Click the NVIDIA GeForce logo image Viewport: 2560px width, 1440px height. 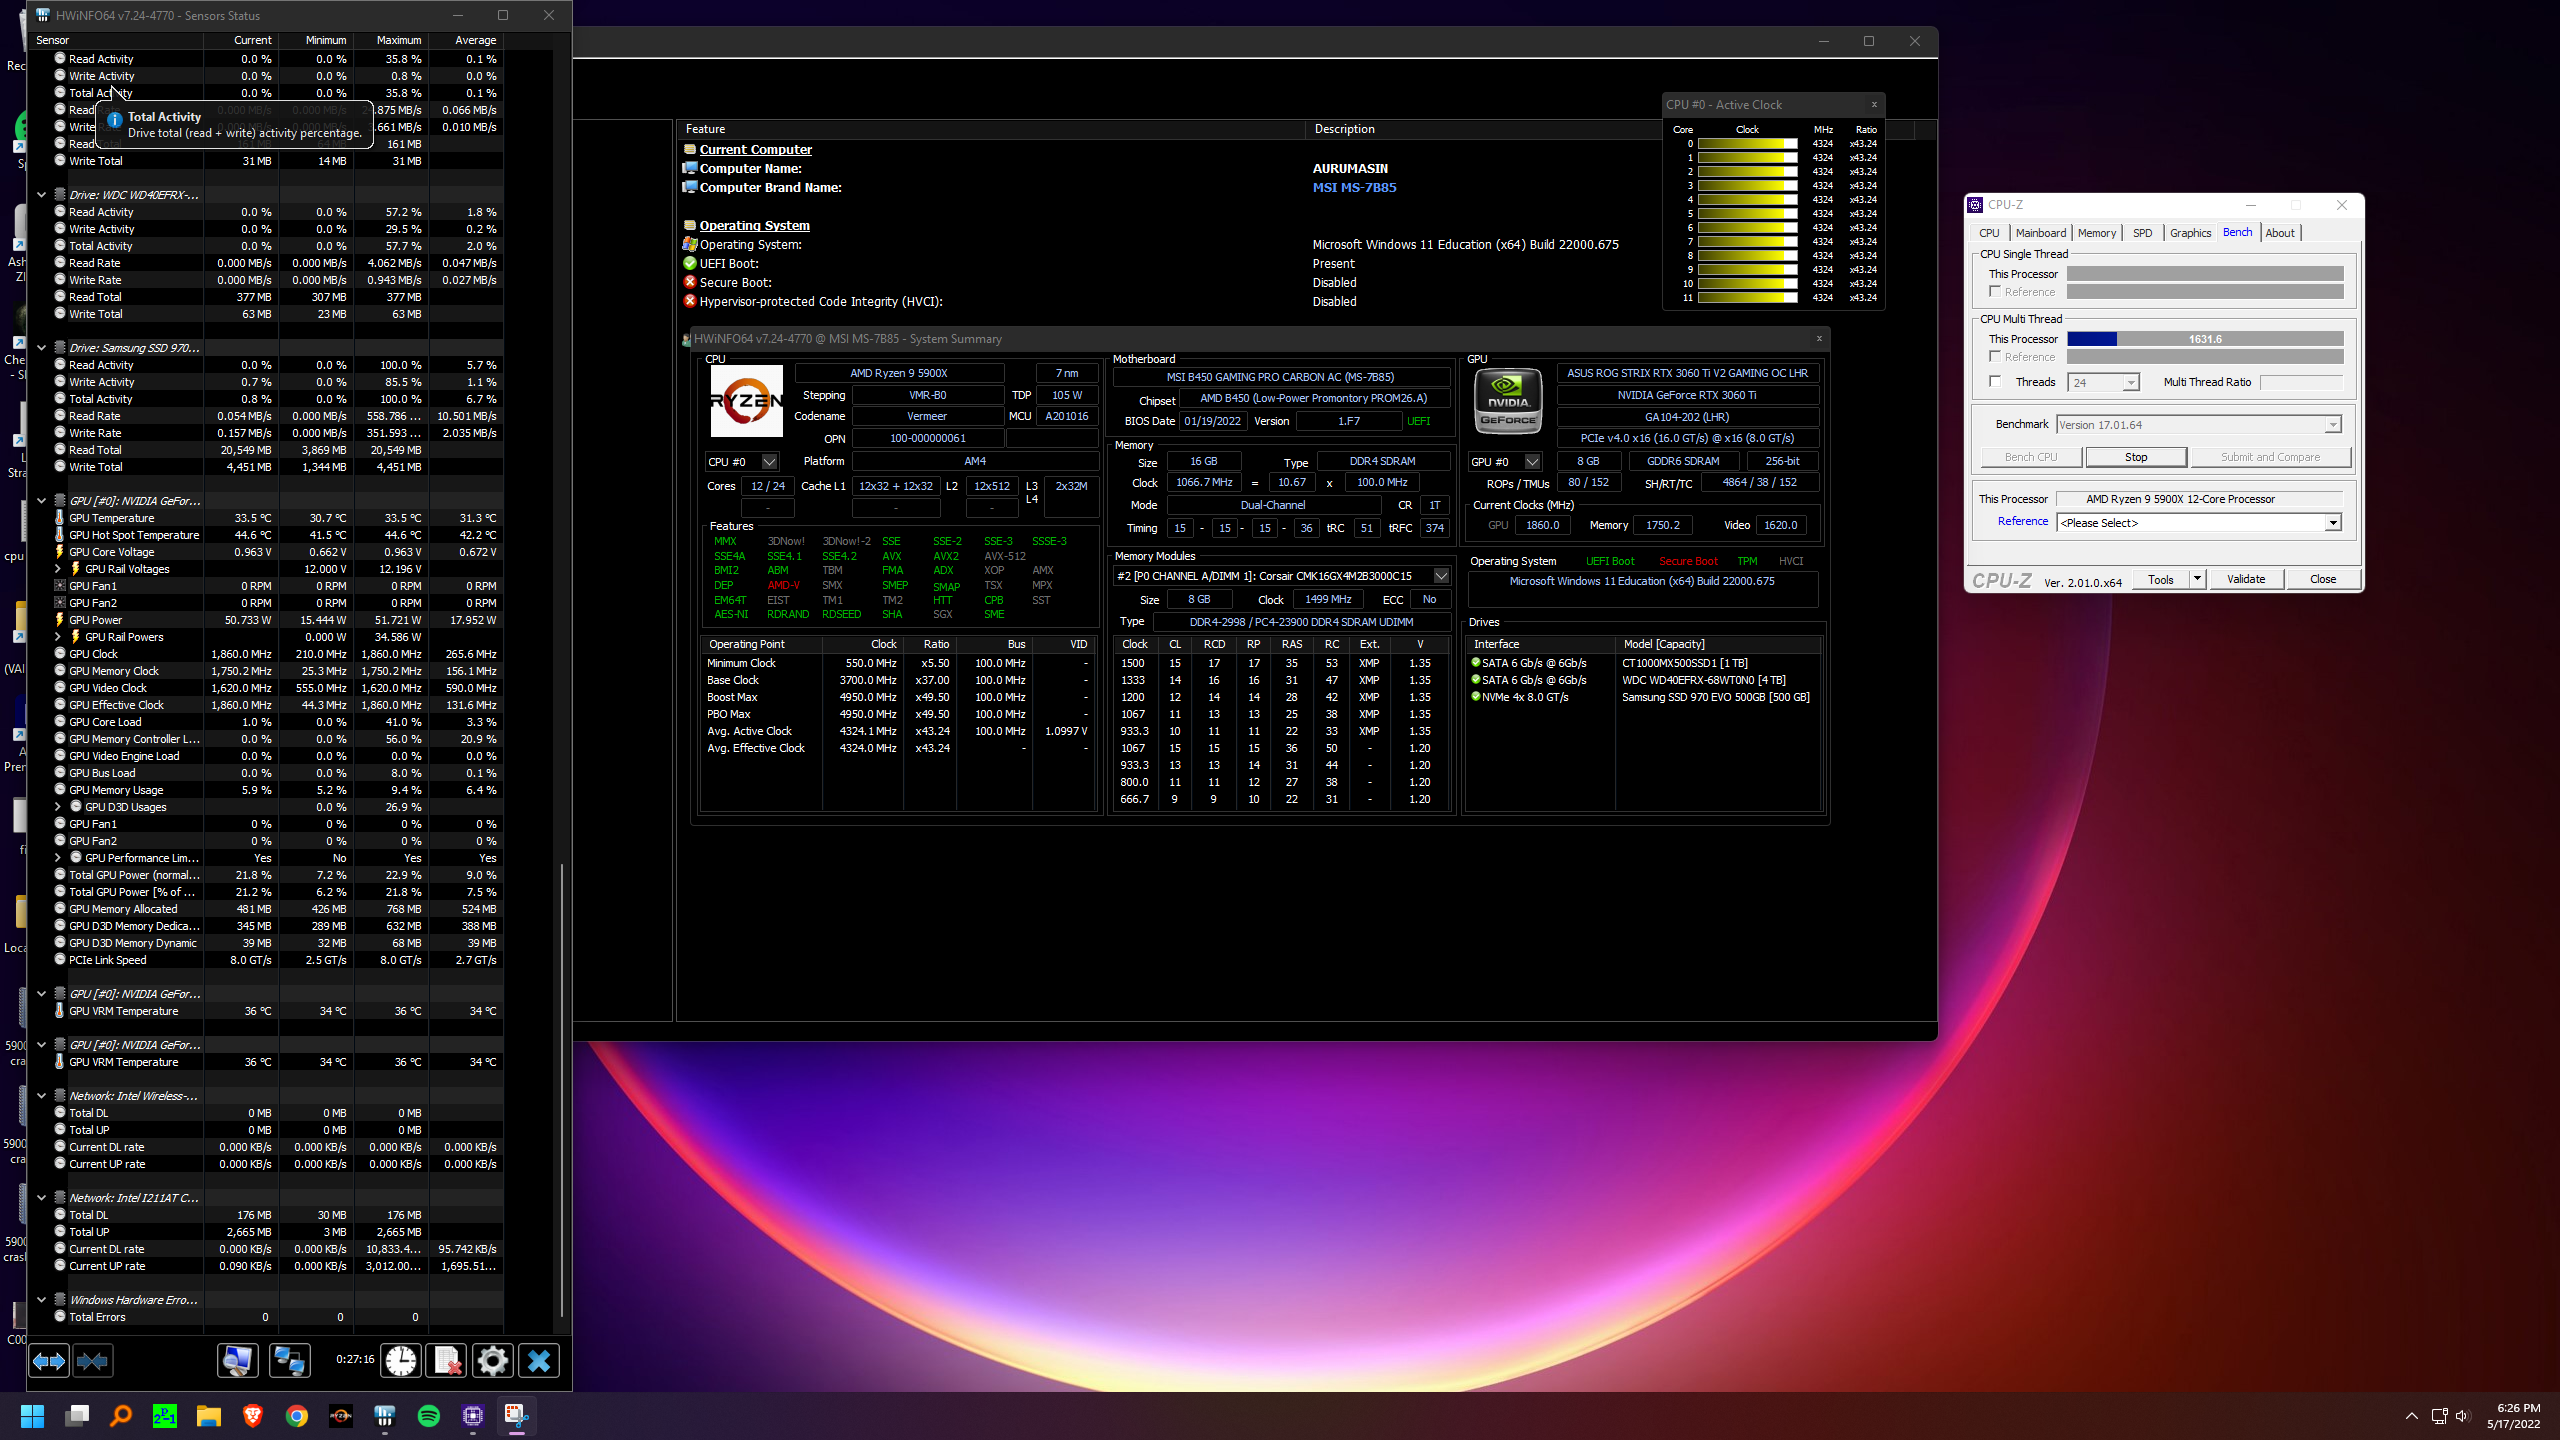[1508, 401]
